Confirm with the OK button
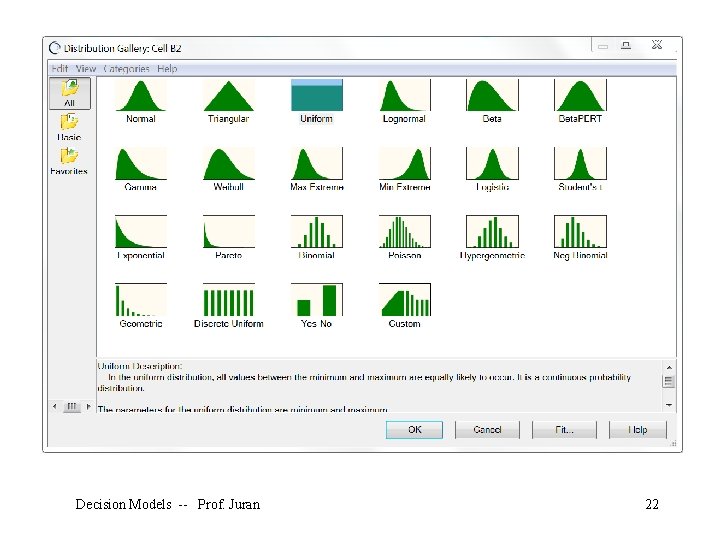720x540 pixels. [414, 430]
